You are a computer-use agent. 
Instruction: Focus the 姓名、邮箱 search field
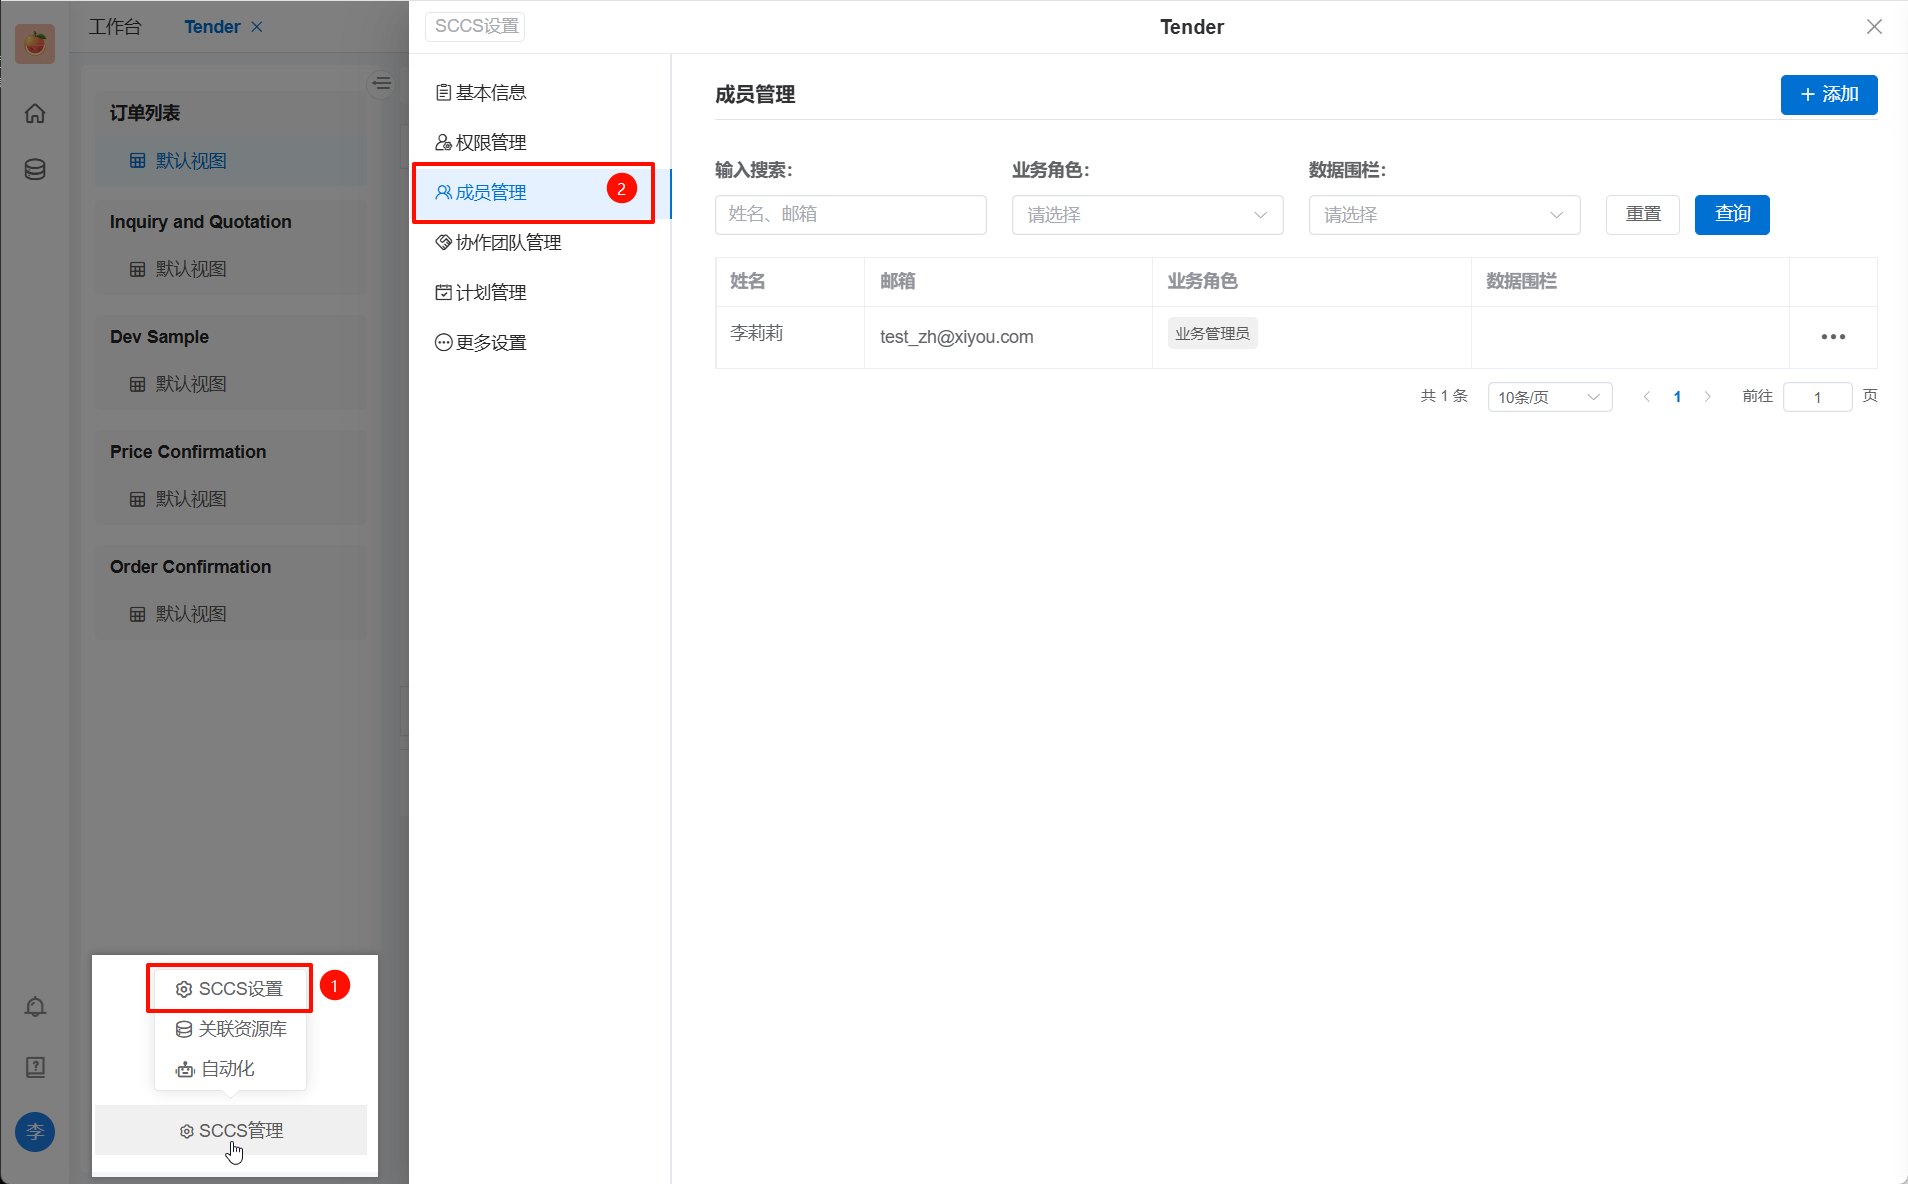[850, 215]
